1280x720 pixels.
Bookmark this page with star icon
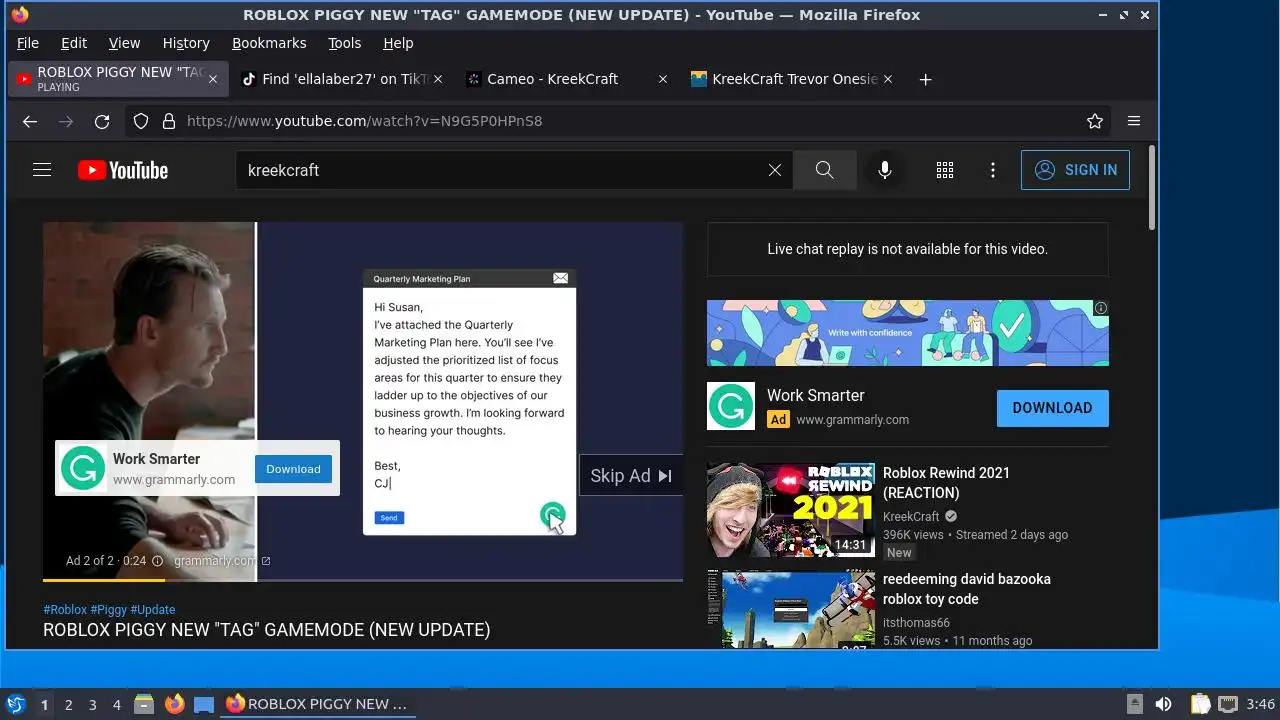1095,121
